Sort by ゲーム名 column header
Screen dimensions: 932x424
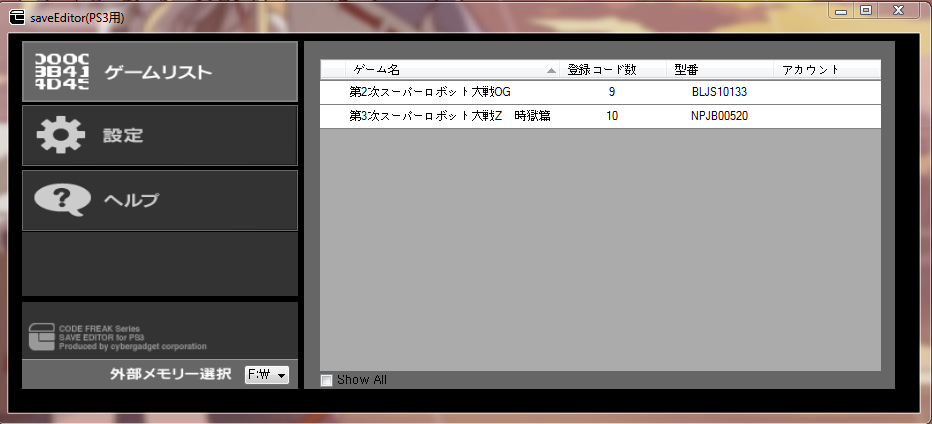tap(452, 70)
